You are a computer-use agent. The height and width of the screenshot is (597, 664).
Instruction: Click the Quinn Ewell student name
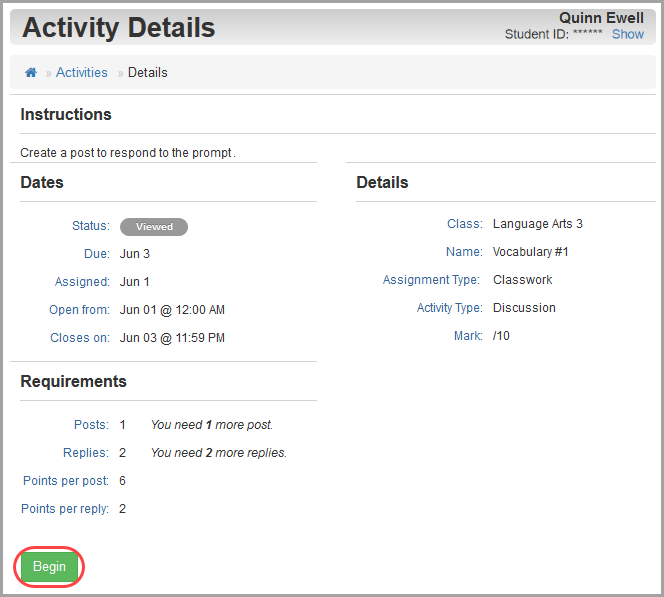[x=601, y=18]
